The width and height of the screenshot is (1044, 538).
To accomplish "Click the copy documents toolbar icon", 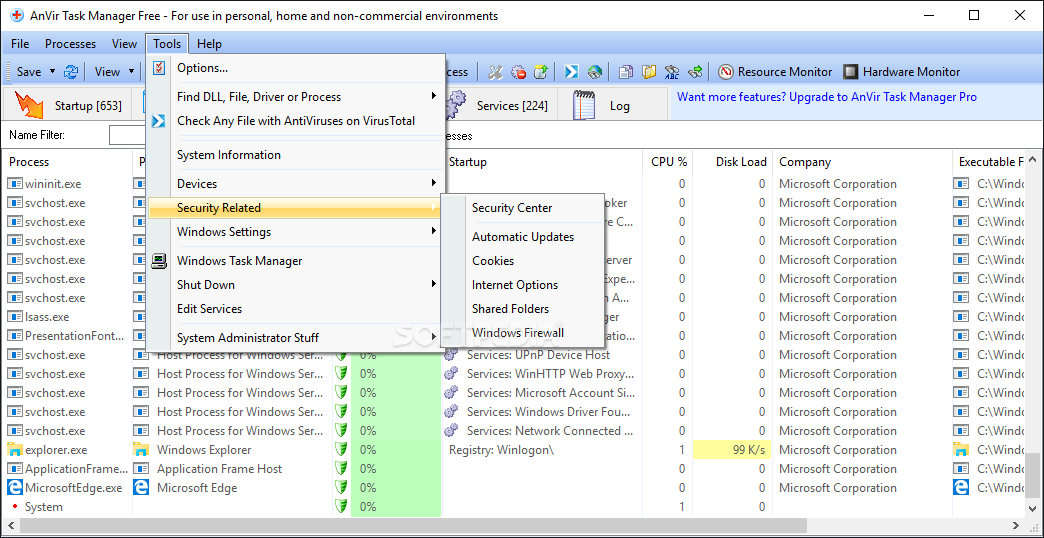I will (626, 72).
